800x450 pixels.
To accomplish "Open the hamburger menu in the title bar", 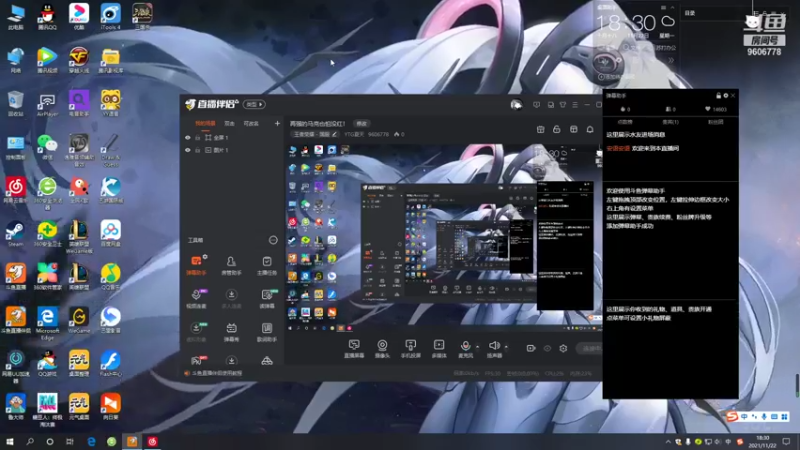I will [575, 105].
